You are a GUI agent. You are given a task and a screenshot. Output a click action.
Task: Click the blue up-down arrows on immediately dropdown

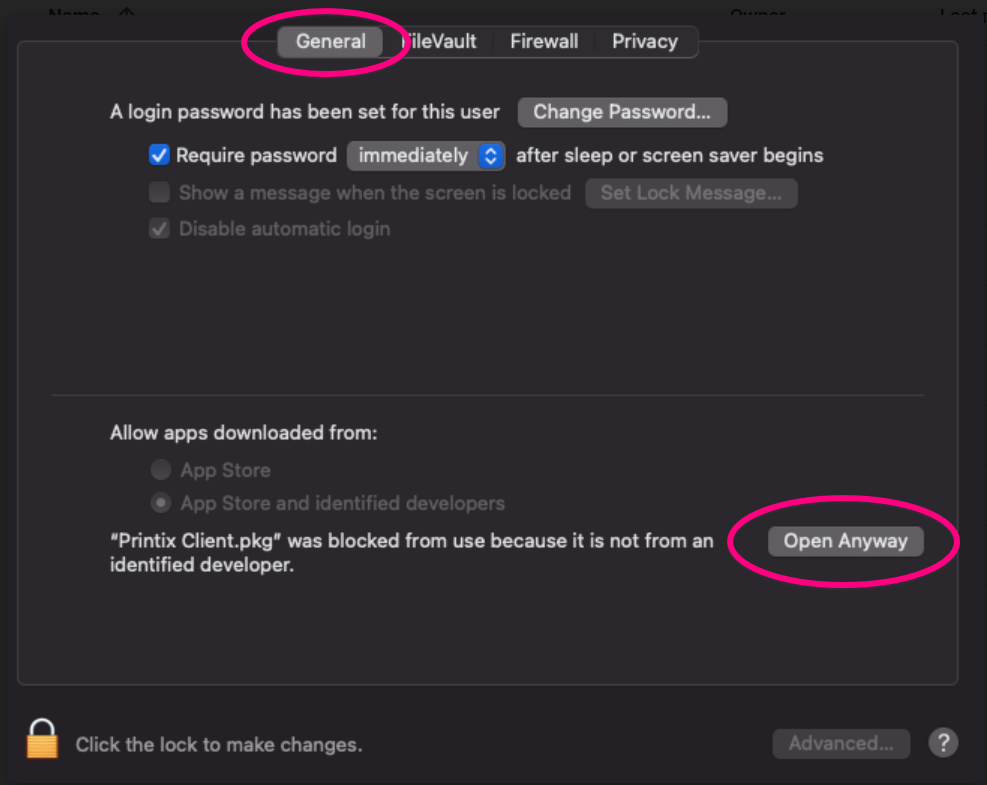tap(489, 155)
